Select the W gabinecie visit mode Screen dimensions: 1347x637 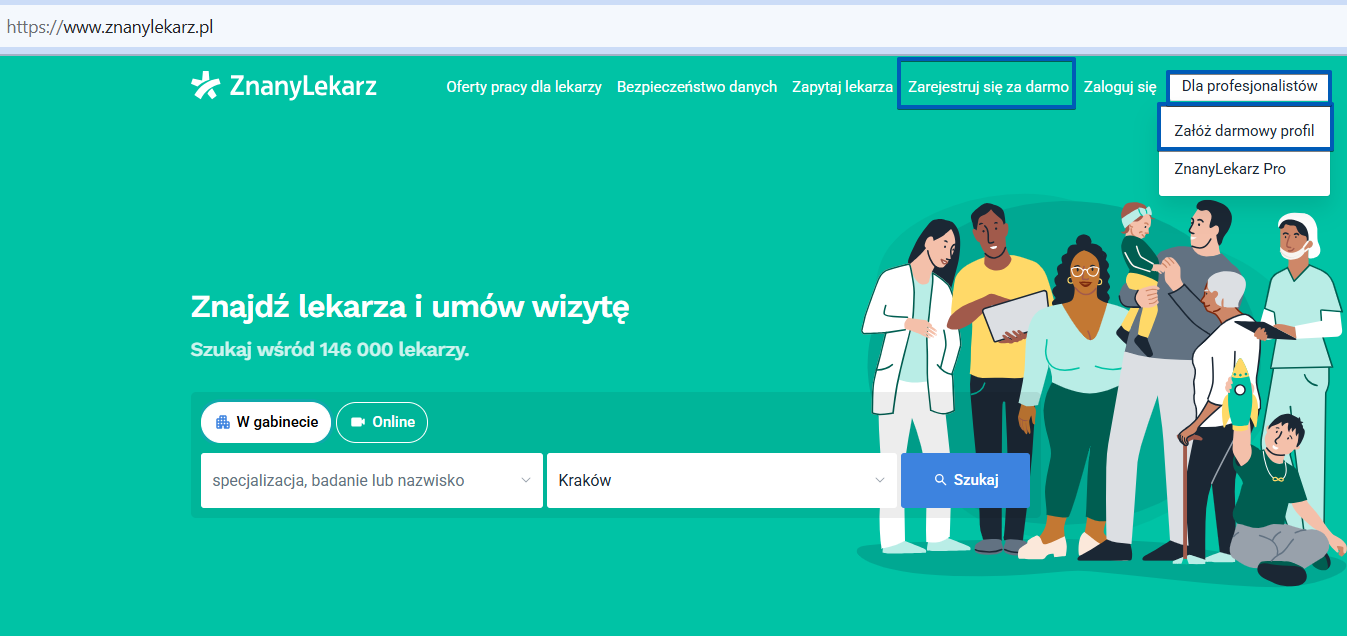[x=265, y=422]
